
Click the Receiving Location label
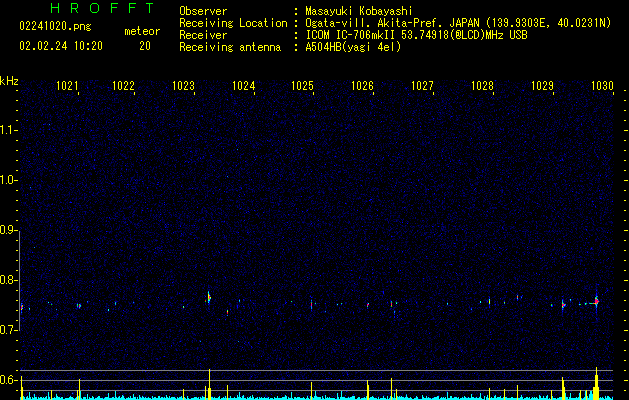click(x=233, y=23)
